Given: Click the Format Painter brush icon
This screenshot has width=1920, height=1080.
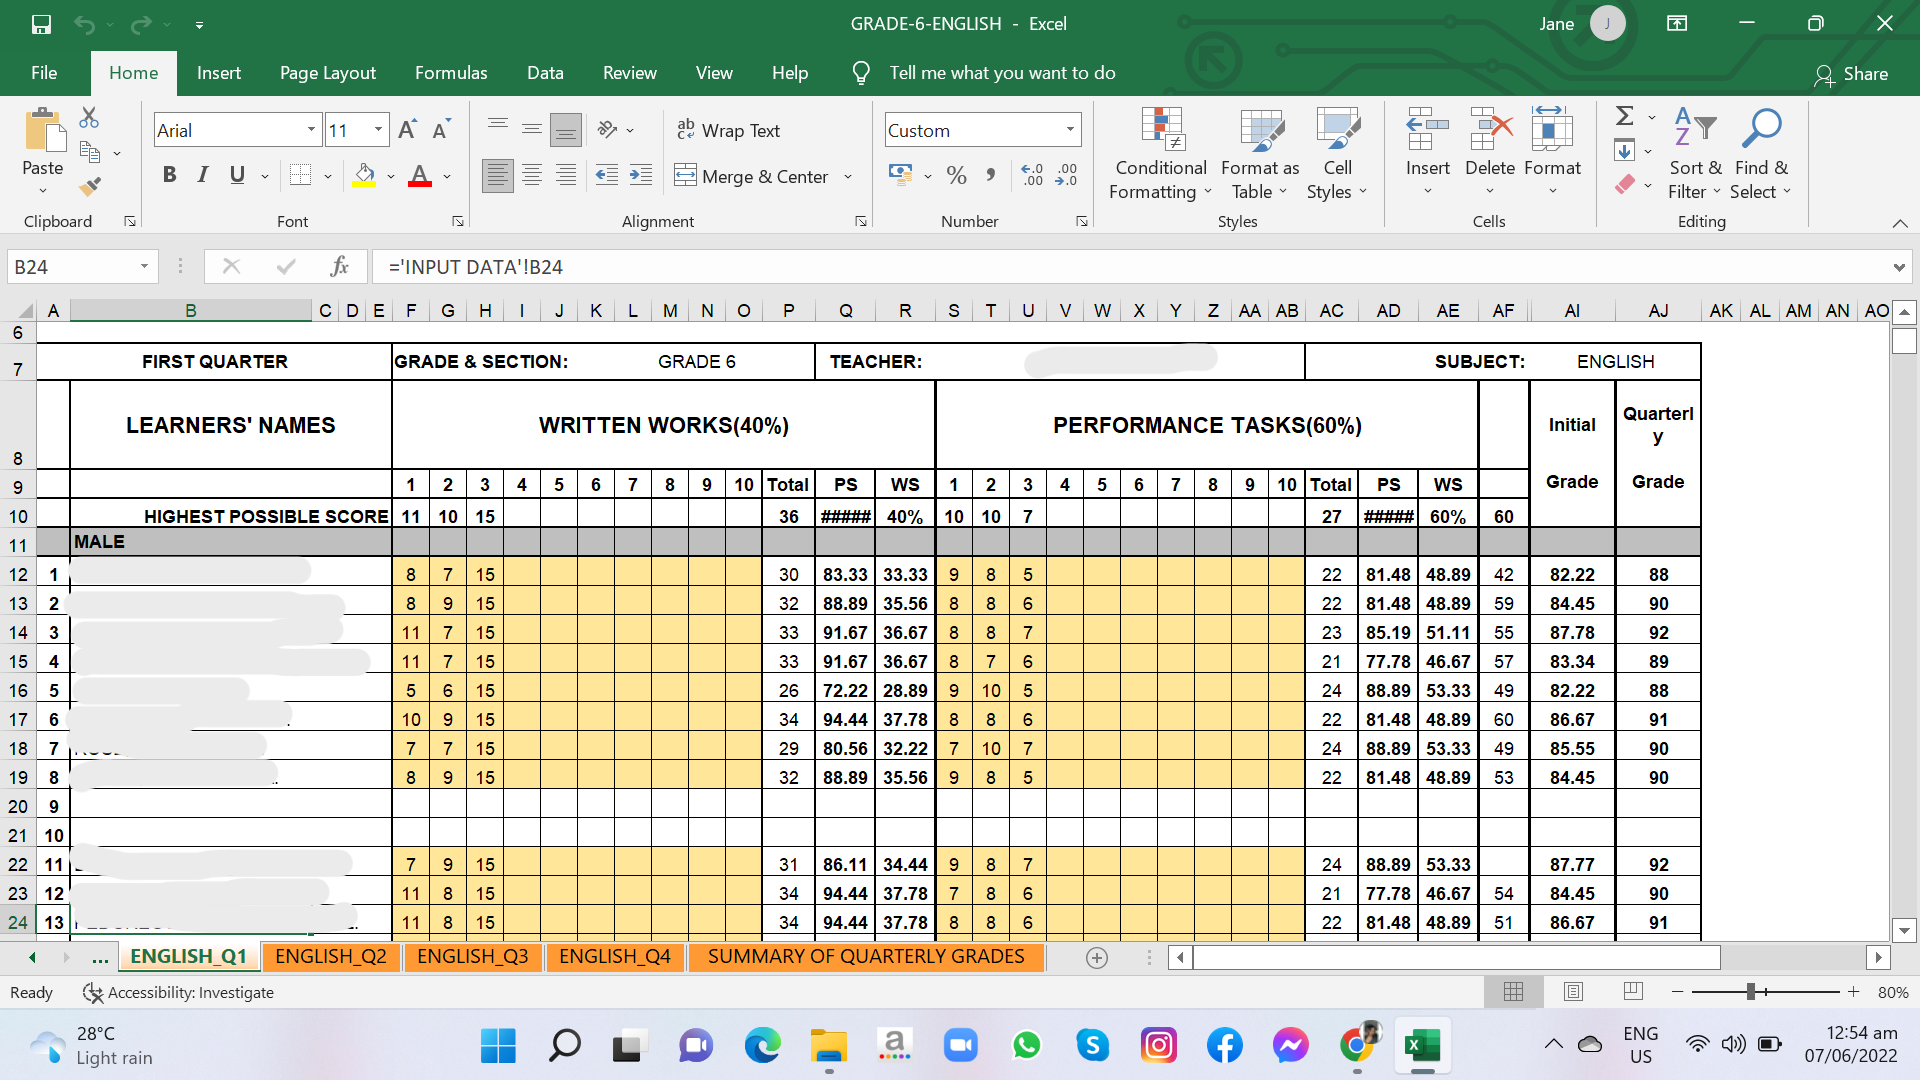Looking at the screenshot, I should (x=90, y=186).
